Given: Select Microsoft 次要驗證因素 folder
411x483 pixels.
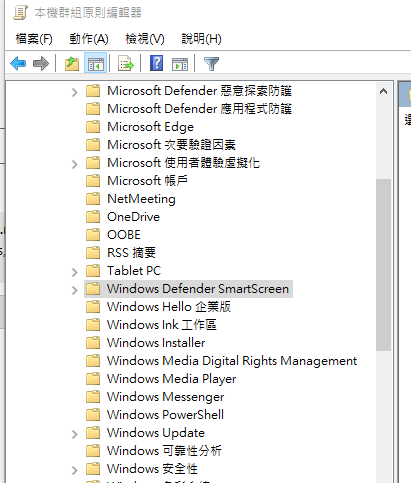Looking at the screenshot, I should [171, 145].
